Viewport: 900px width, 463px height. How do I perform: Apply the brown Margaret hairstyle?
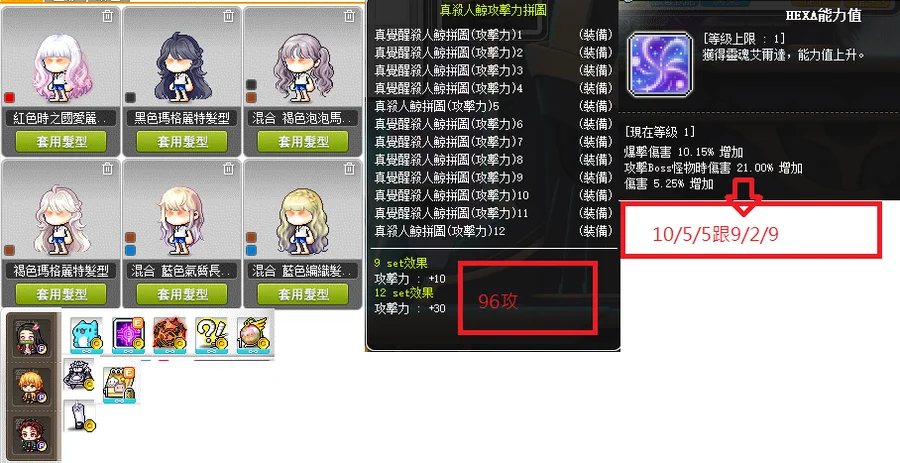(61, 294)
